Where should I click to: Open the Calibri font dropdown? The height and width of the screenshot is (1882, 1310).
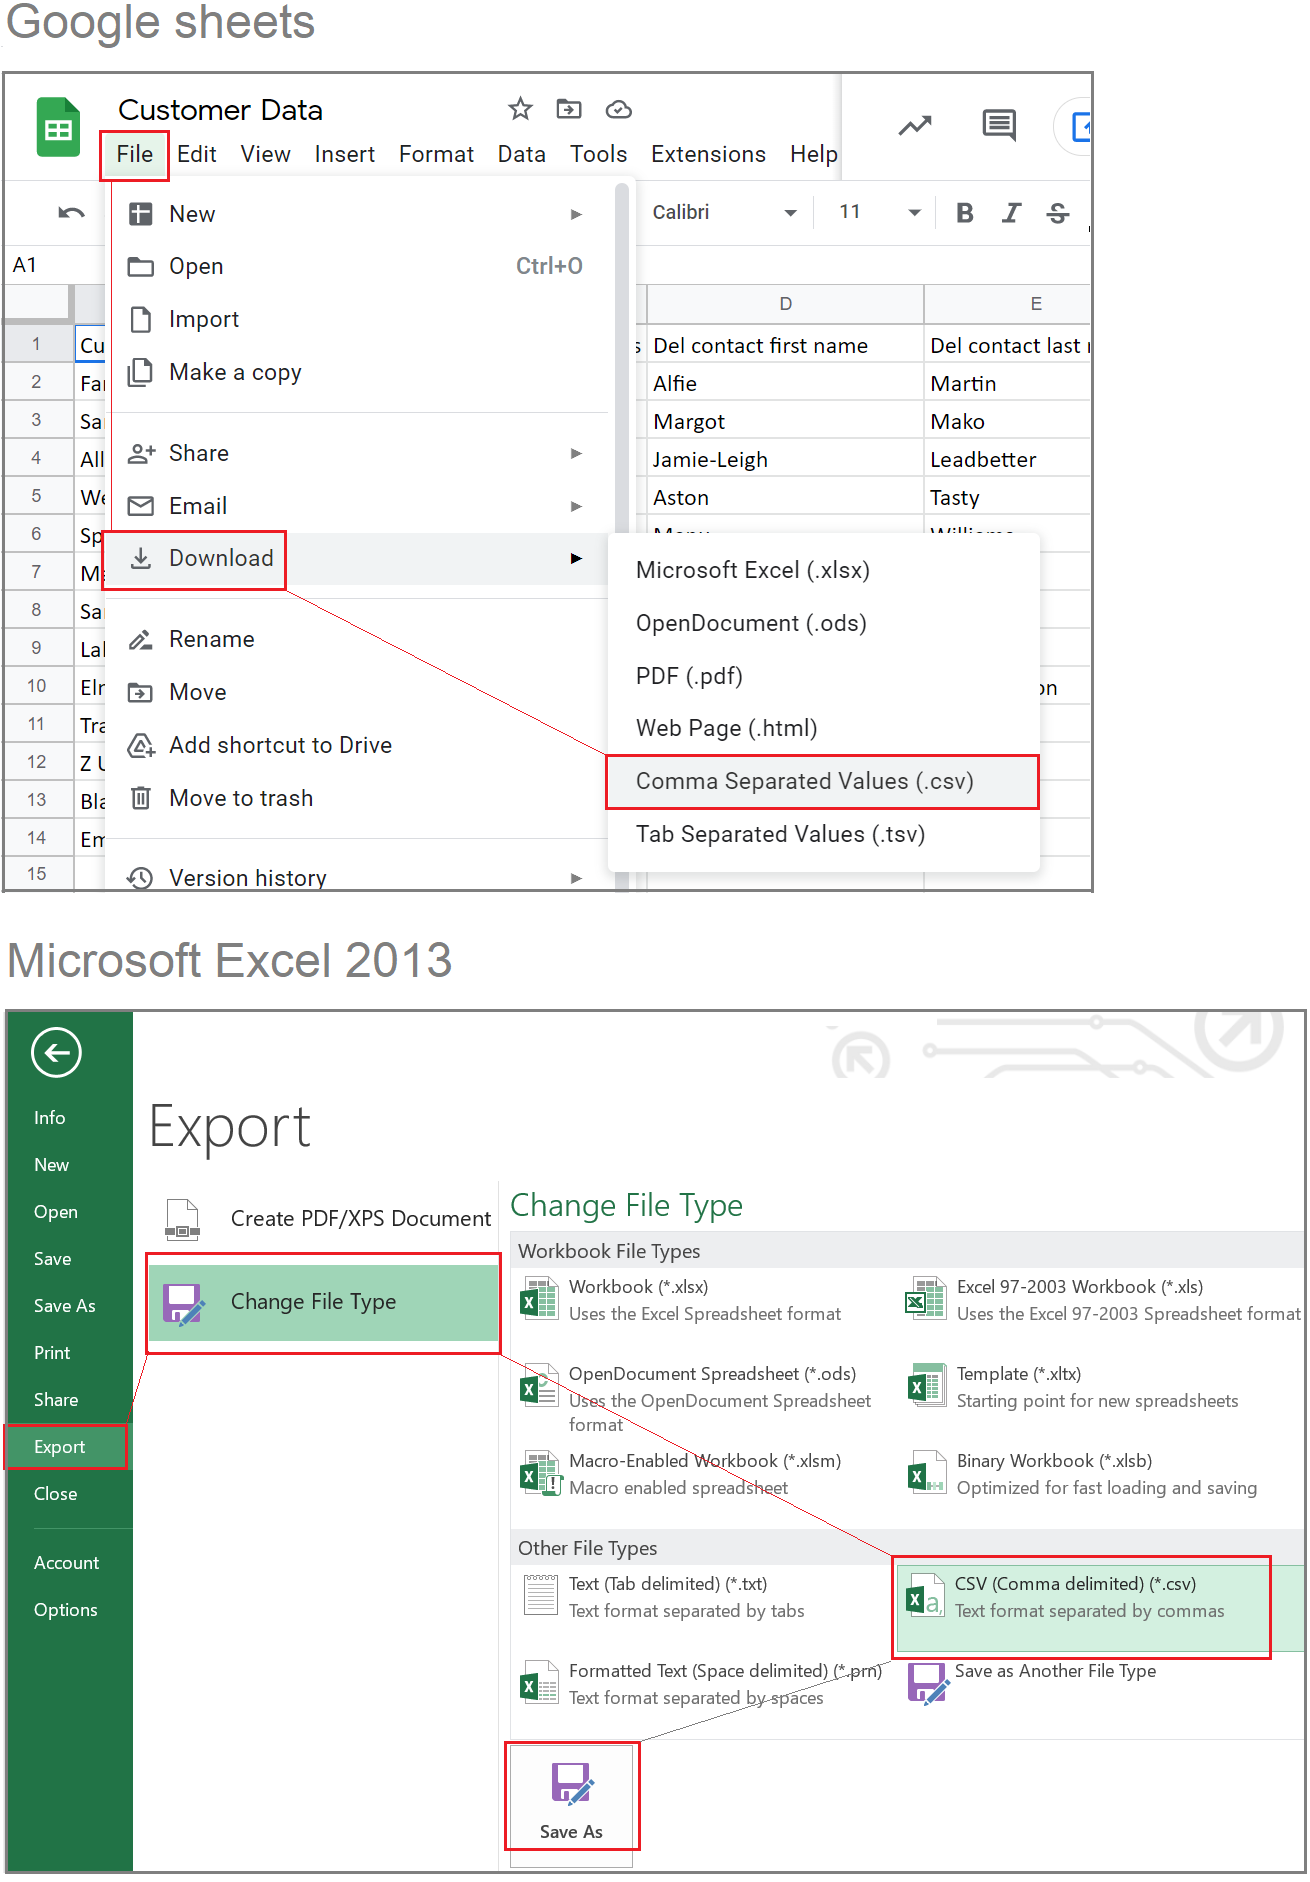pos(724,212)
